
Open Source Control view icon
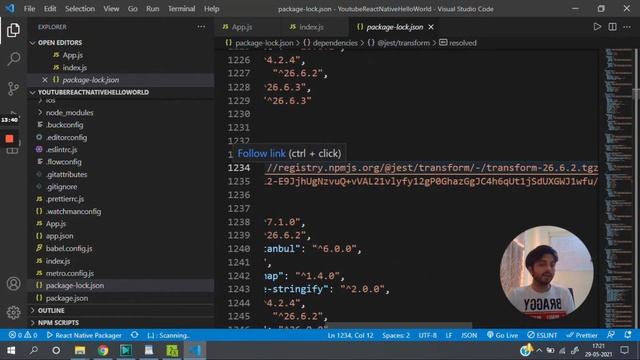coord(13,88)
